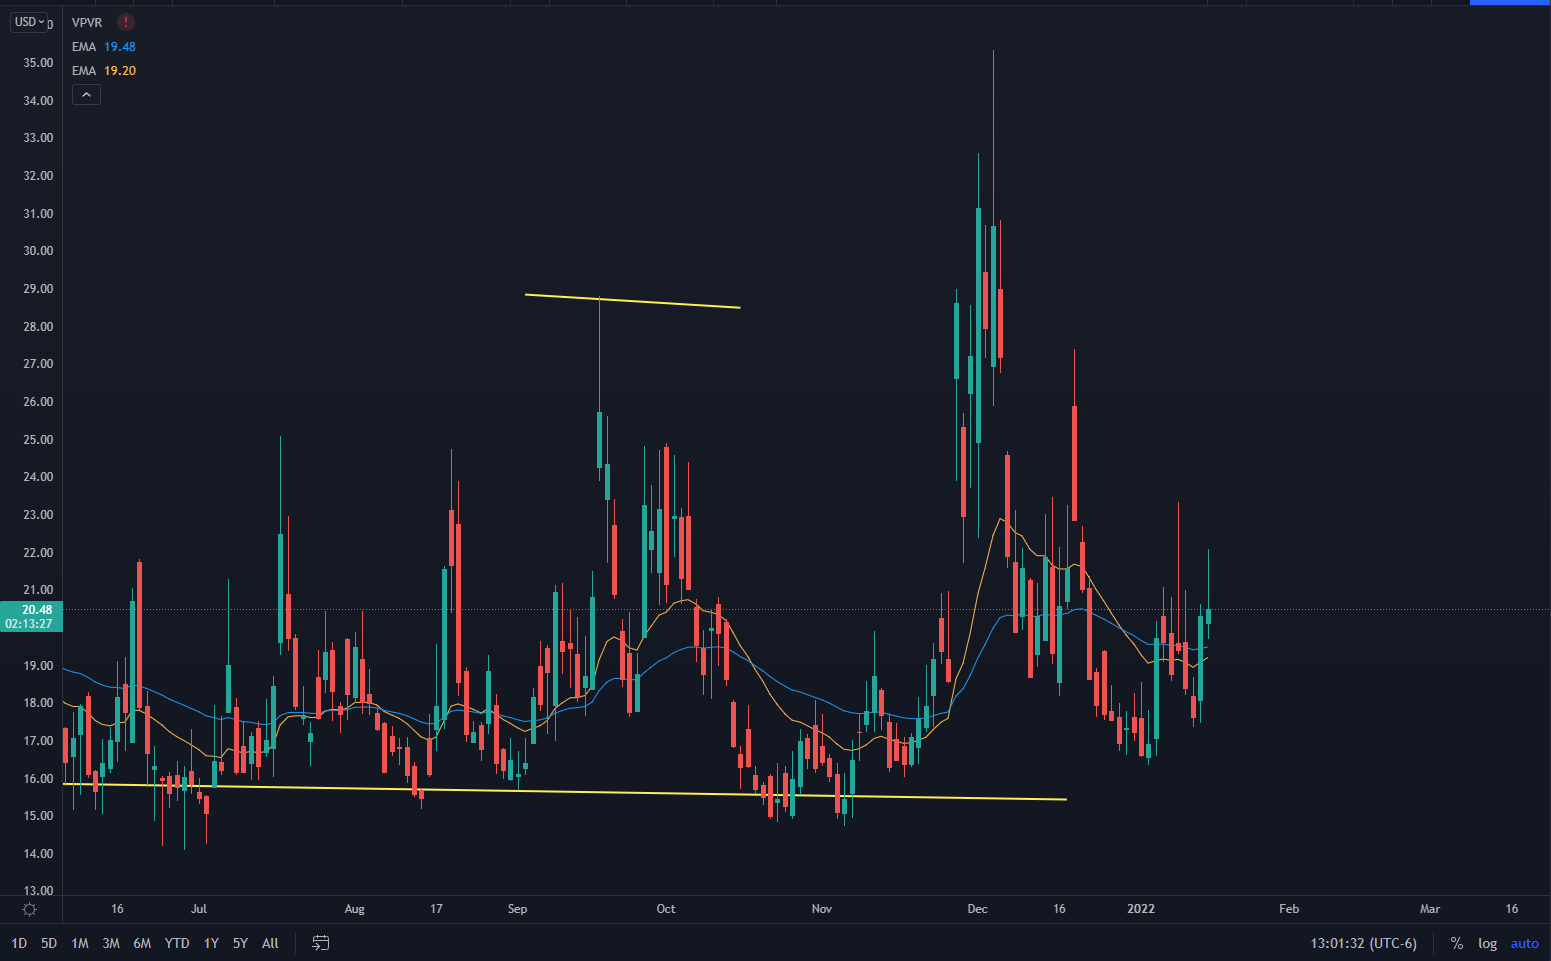Click the 30.00 price axis label

click(x=38, y=251)
